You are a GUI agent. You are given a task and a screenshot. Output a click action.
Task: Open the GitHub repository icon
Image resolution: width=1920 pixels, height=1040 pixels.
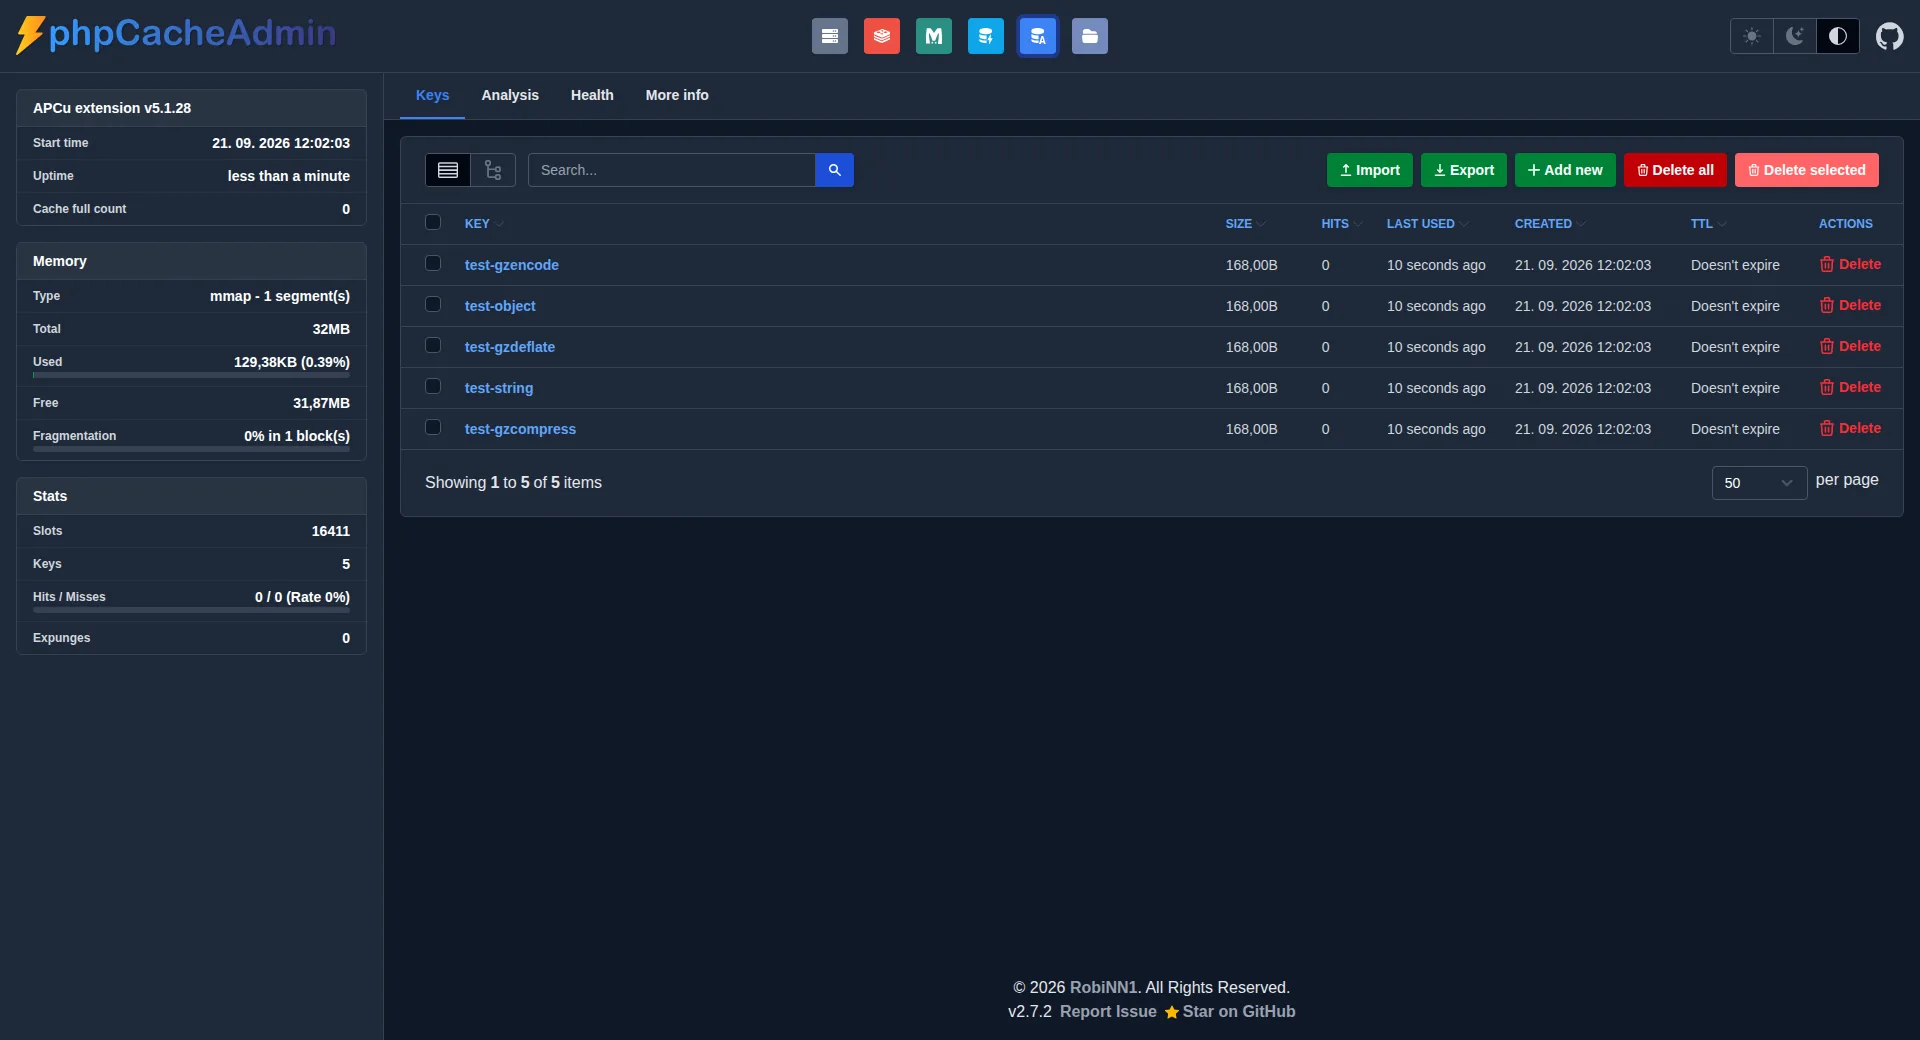1889,36
